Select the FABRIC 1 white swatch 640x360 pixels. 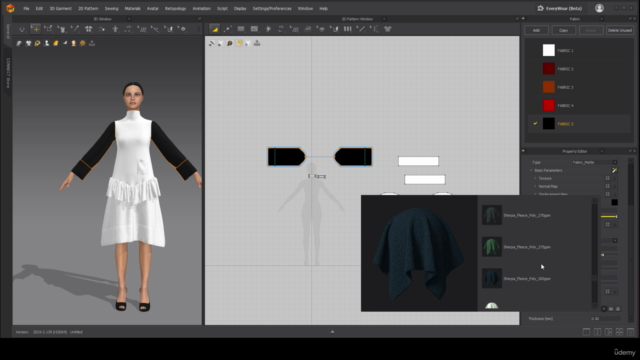[x=549, y=50]
